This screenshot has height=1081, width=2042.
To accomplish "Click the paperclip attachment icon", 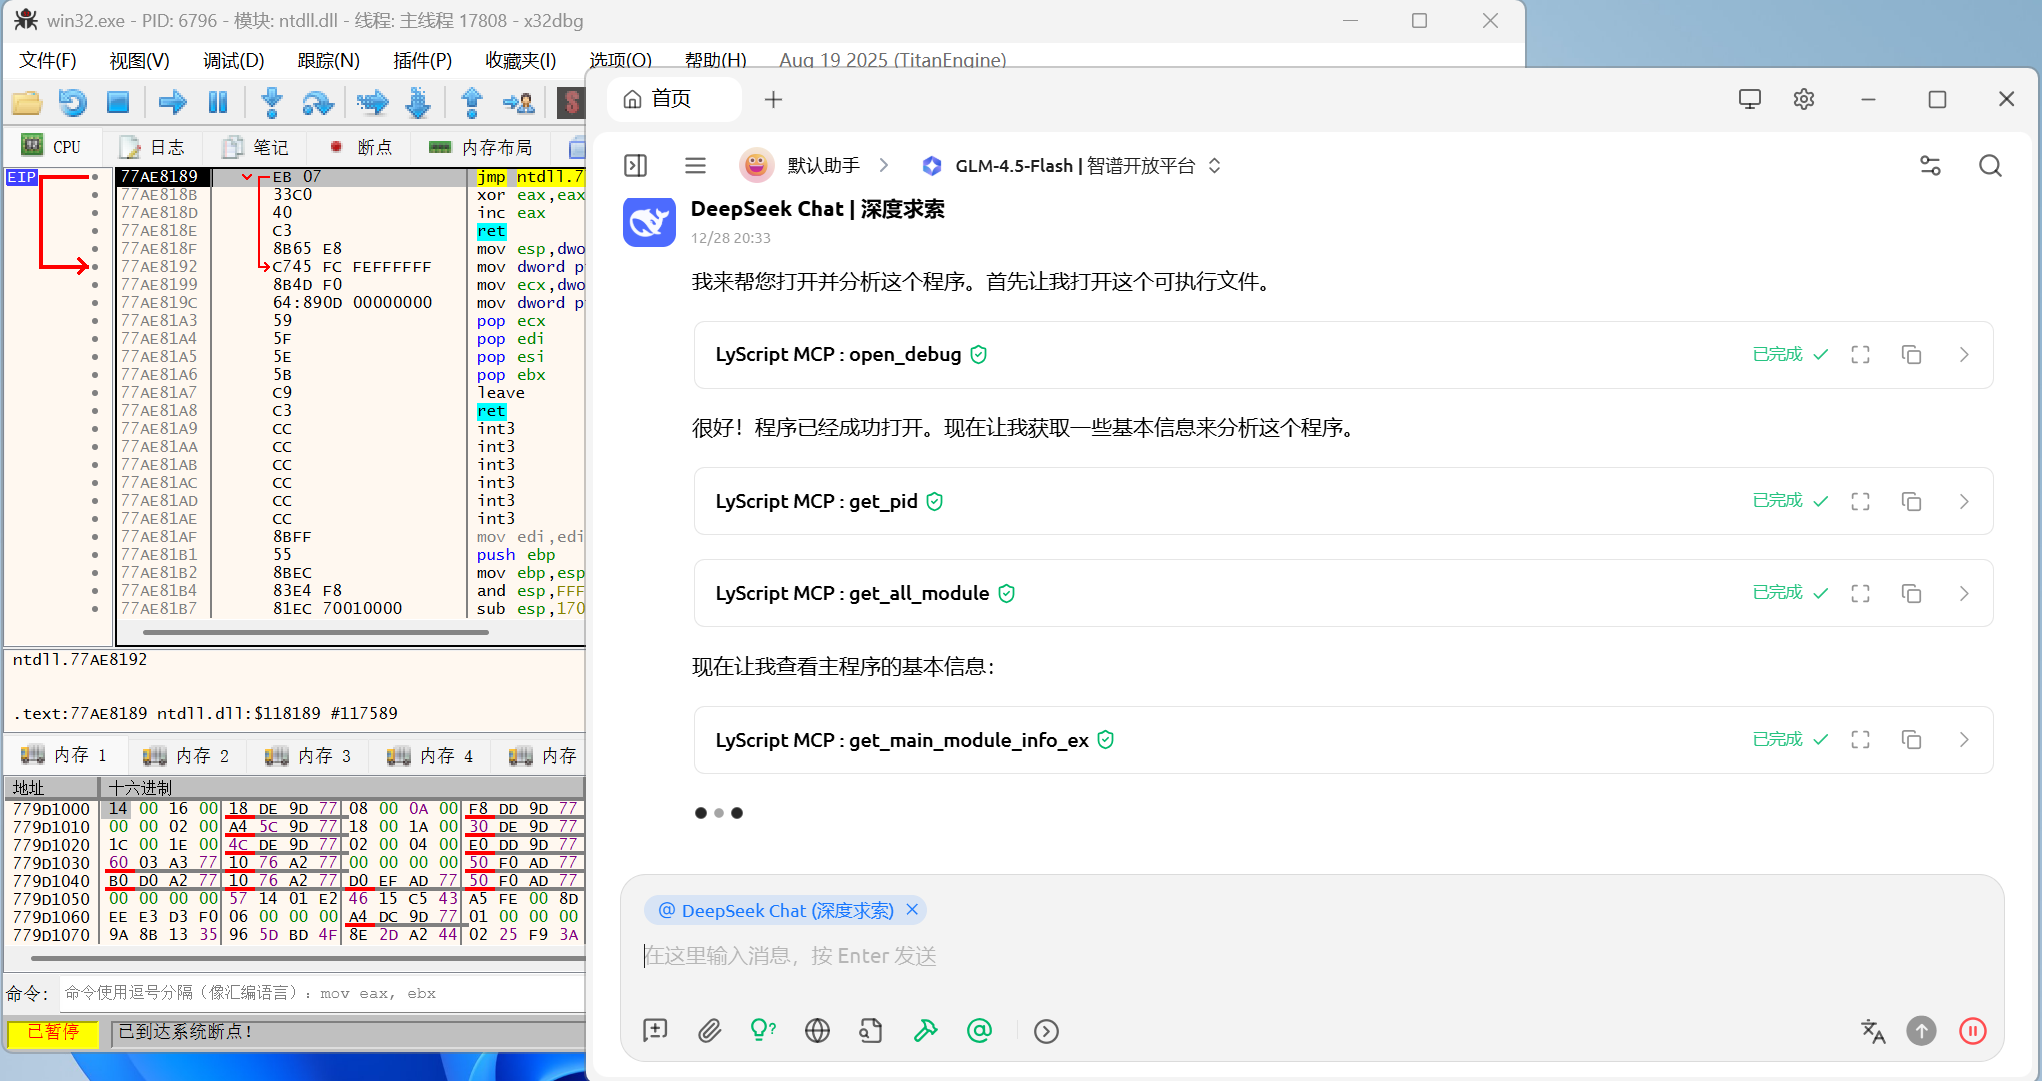I will point(709,1031).
